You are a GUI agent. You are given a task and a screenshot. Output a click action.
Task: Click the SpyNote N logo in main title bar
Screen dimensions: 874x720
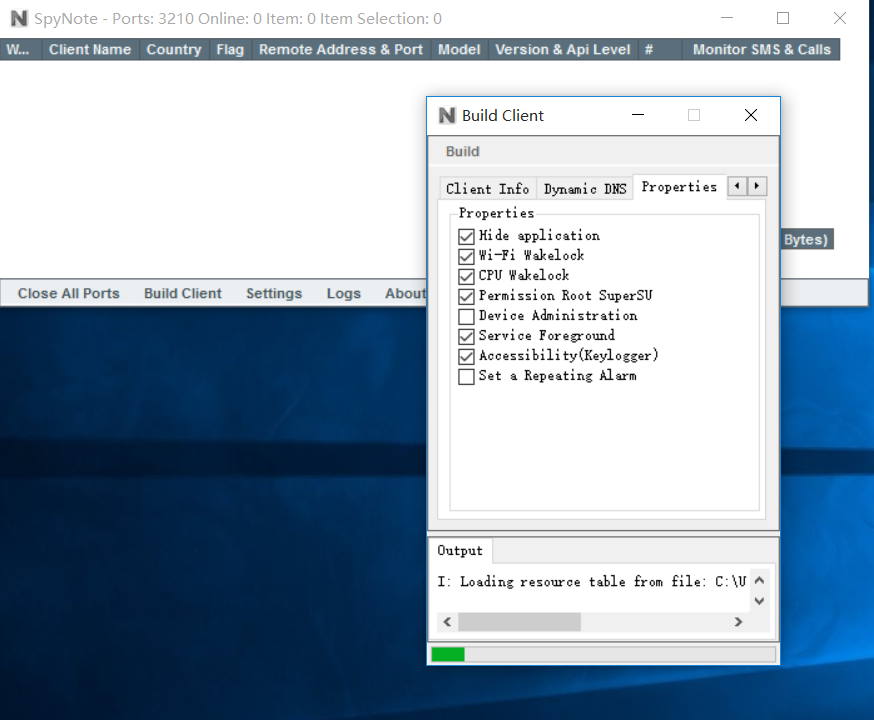[19, 18]
